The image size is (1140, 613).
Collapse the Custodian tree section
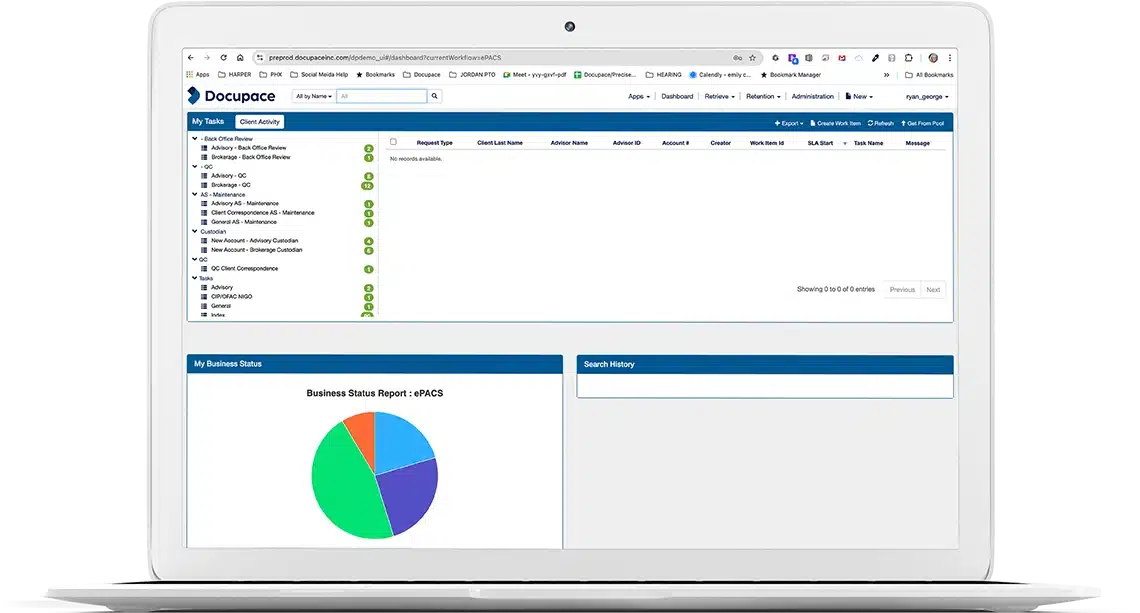[x=194, y=231]
